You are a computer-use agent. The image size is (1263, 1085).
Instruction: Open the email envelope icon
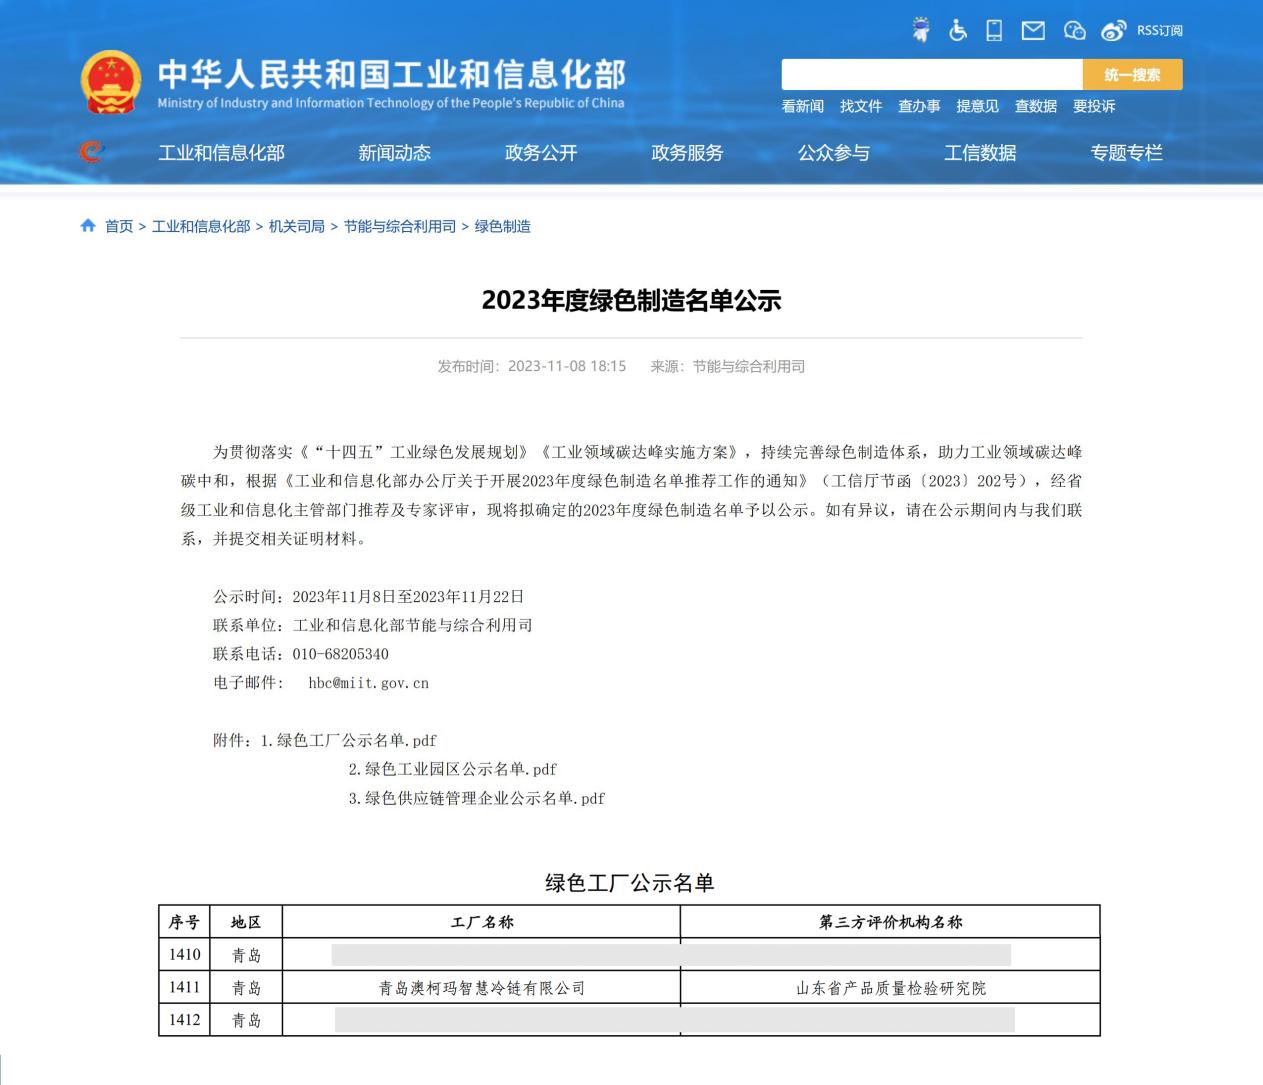point(1033,30)
